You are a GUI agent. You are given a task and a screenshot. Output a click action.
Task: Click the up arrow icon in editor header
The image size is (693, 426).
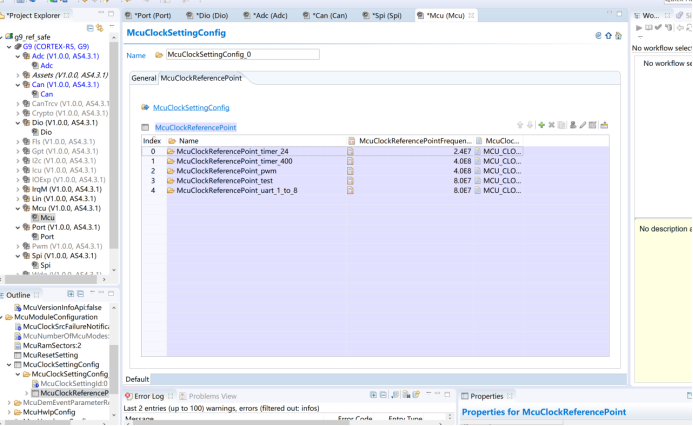pos(609,36)
